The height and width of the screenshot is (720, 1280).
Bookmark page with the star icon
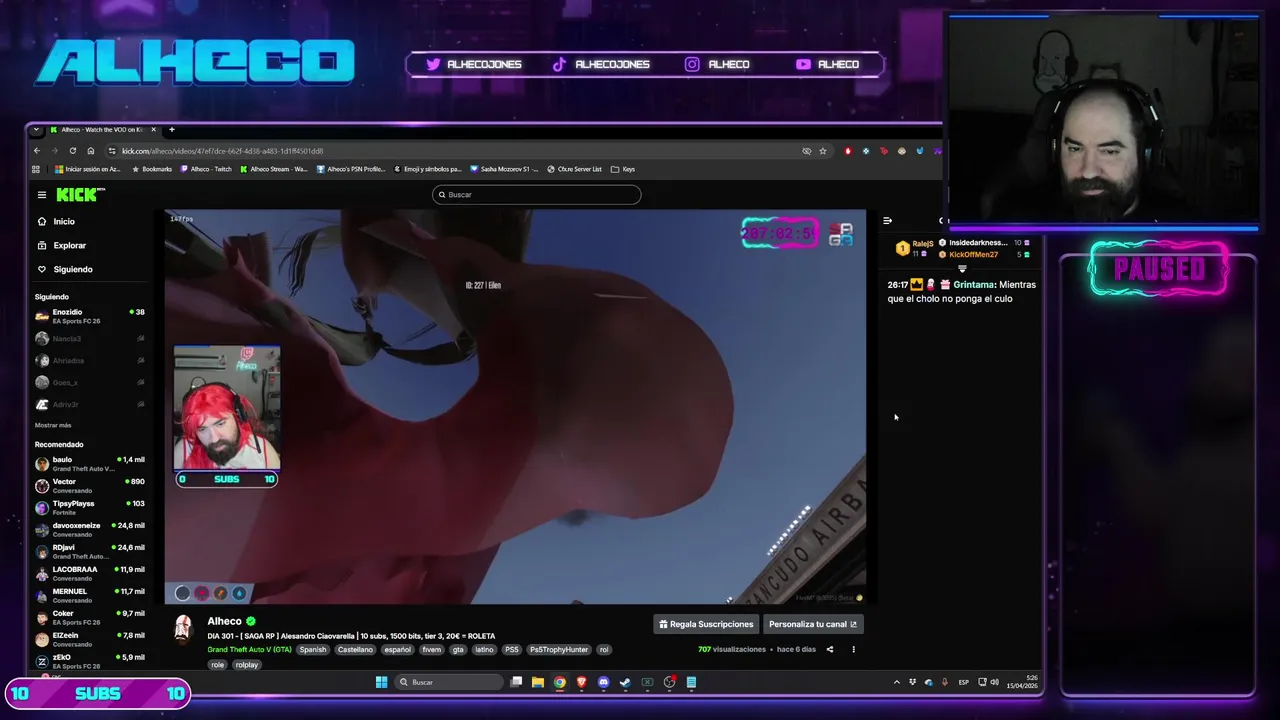click(823, 151)
